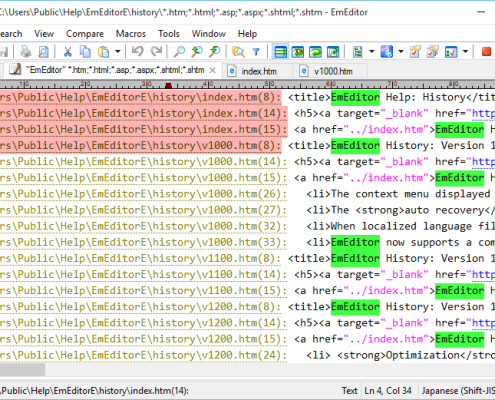Click the Find Next magnifier icon
495x400 pixels.
[x=197, y=52]
